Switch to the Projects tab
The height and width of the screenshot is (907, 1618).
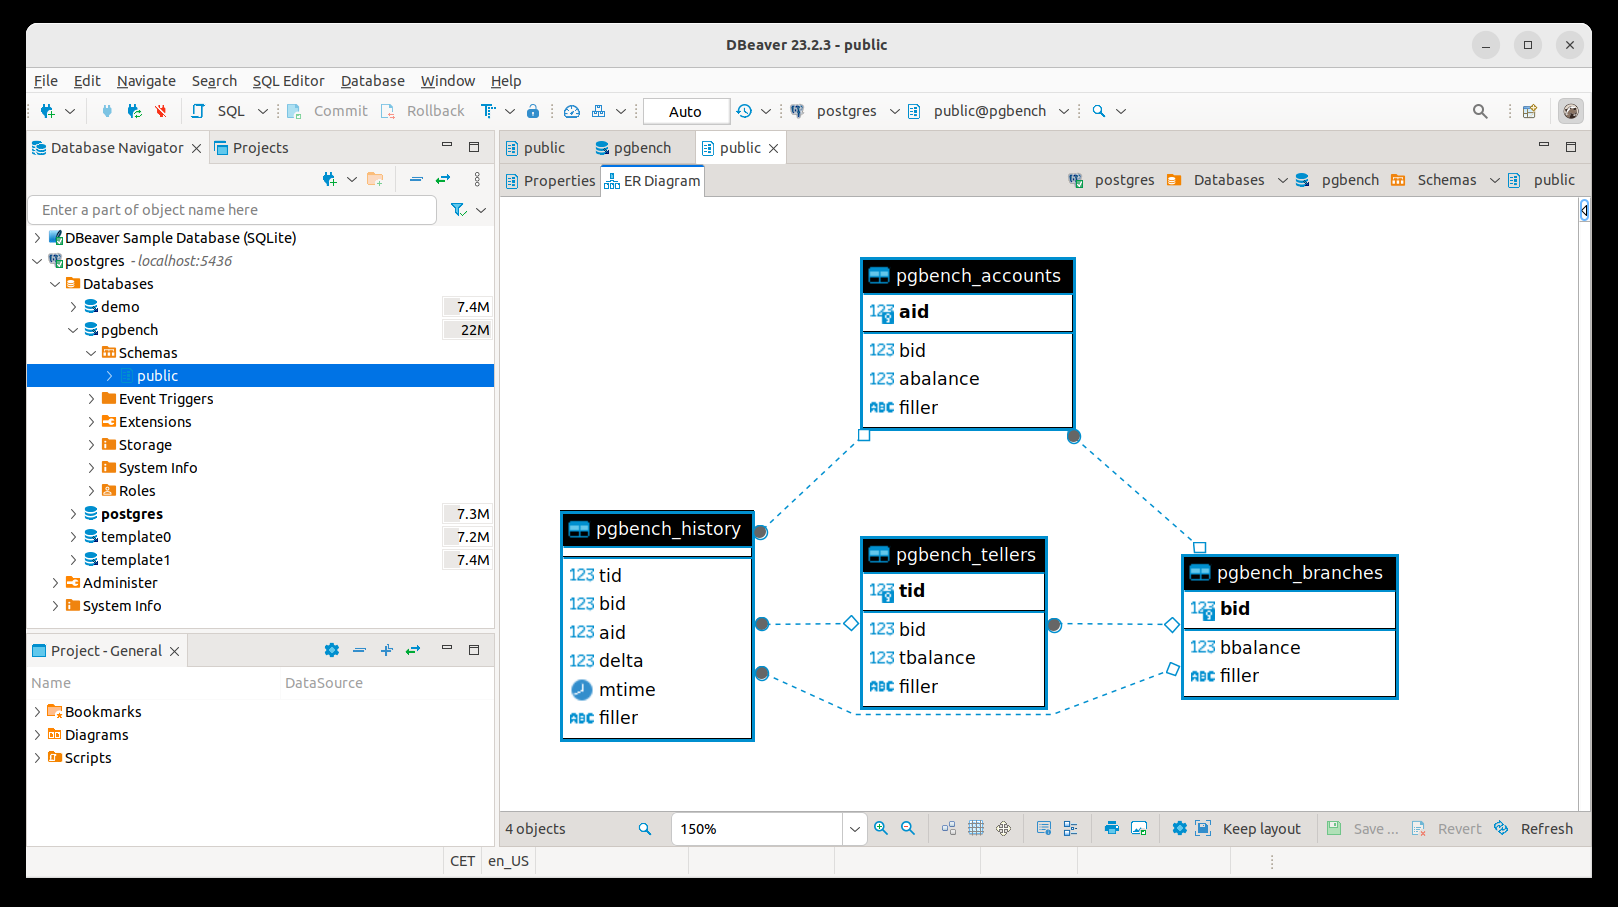(251, 148)
